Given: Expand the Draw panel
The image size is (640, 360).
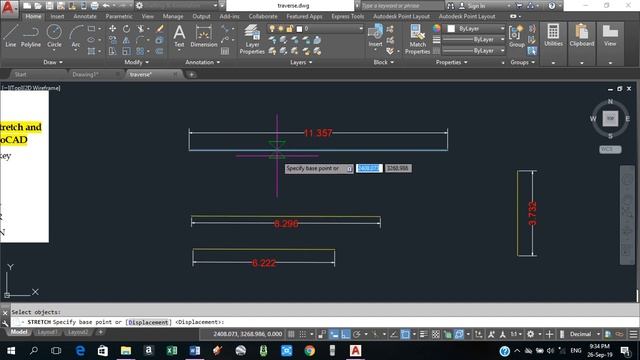Looking at the screenshot, I should [53, 62].
